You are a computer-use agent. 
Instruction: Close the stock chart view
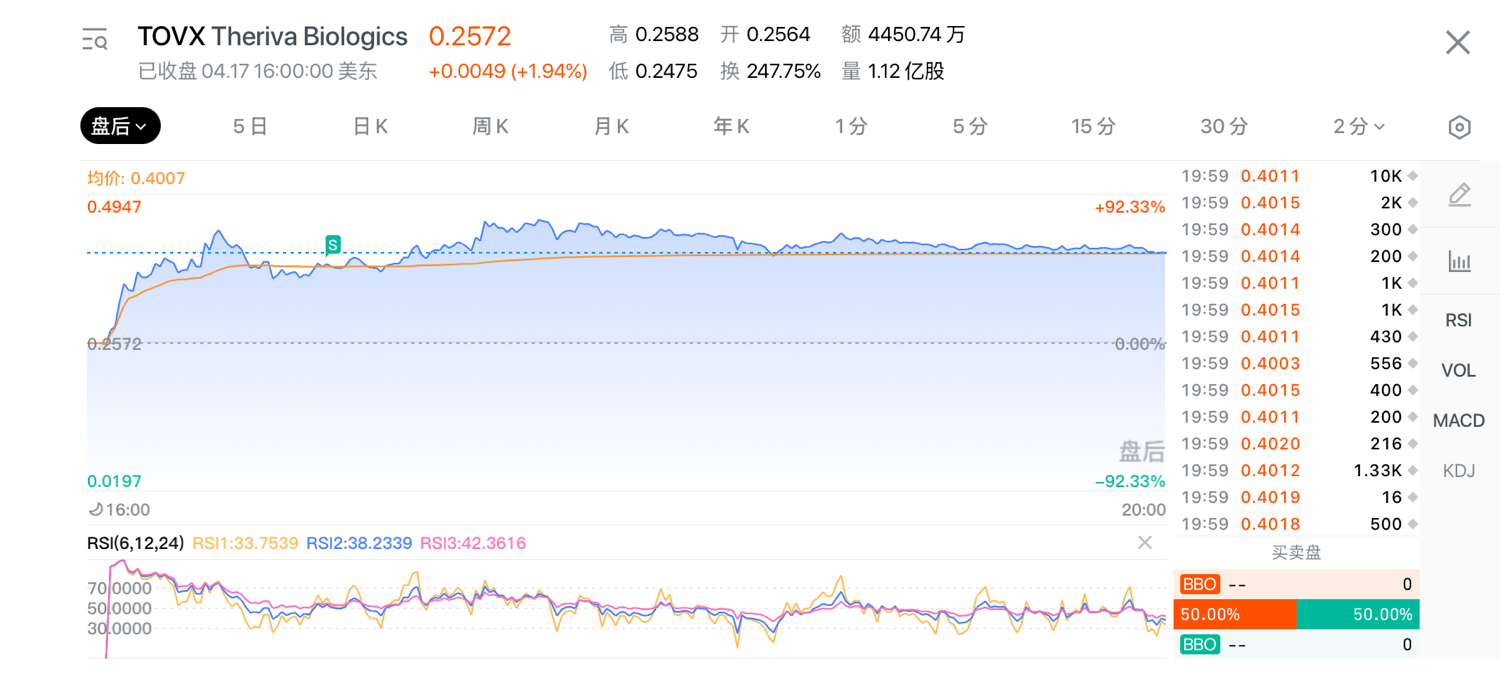point(1458,42)
